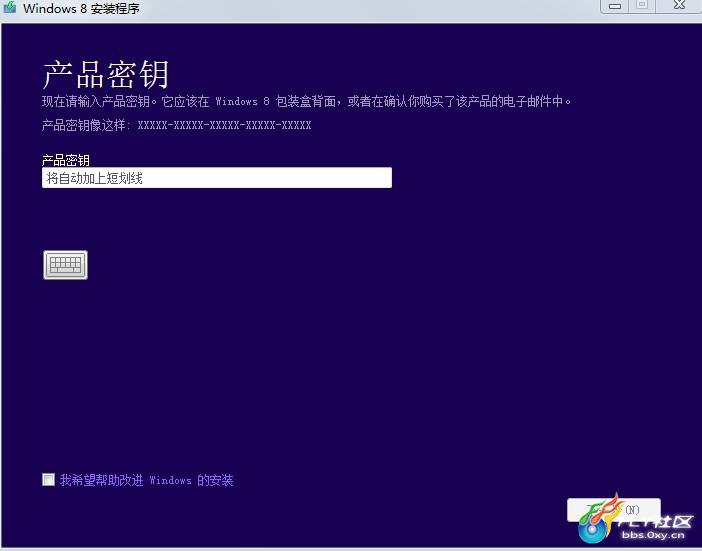Click the sample key text XXXXX-XXXXX-XXXXX-XXXXX-XXXXX
The height and width of the screenshot is (551, 702).
coord(224,125)
